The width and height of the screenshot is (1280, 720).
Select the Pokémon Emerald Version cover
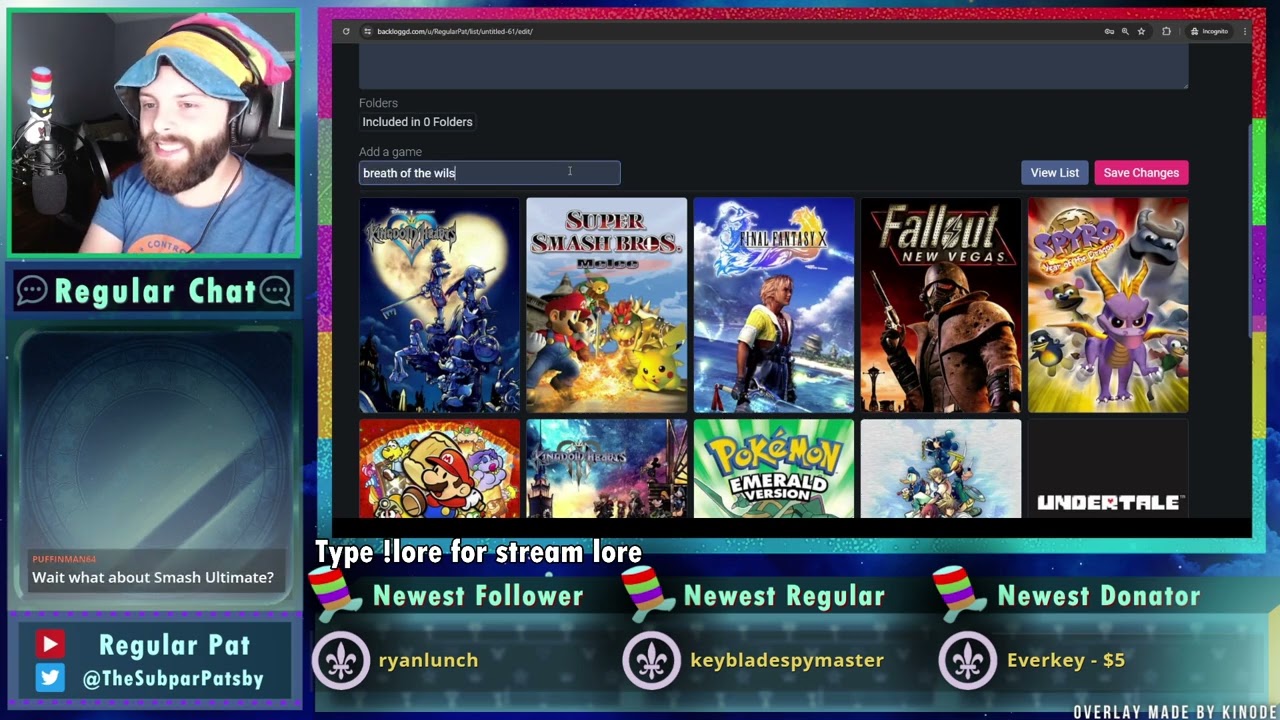(x=773, y=468)
